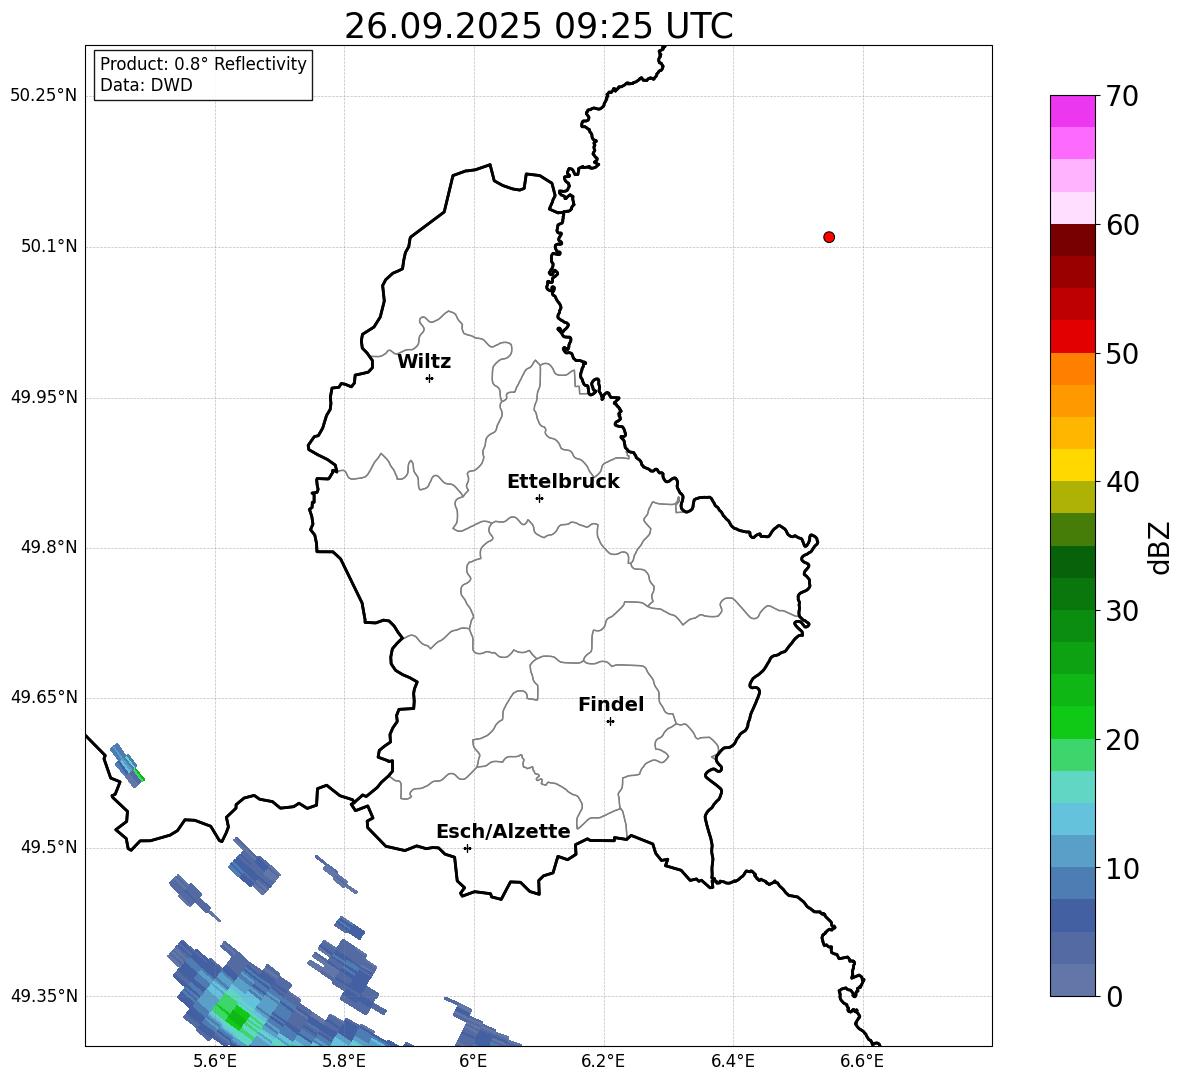Click the 6°E longitude label
1184x1081 pixels.
[x=473, y=1061]
